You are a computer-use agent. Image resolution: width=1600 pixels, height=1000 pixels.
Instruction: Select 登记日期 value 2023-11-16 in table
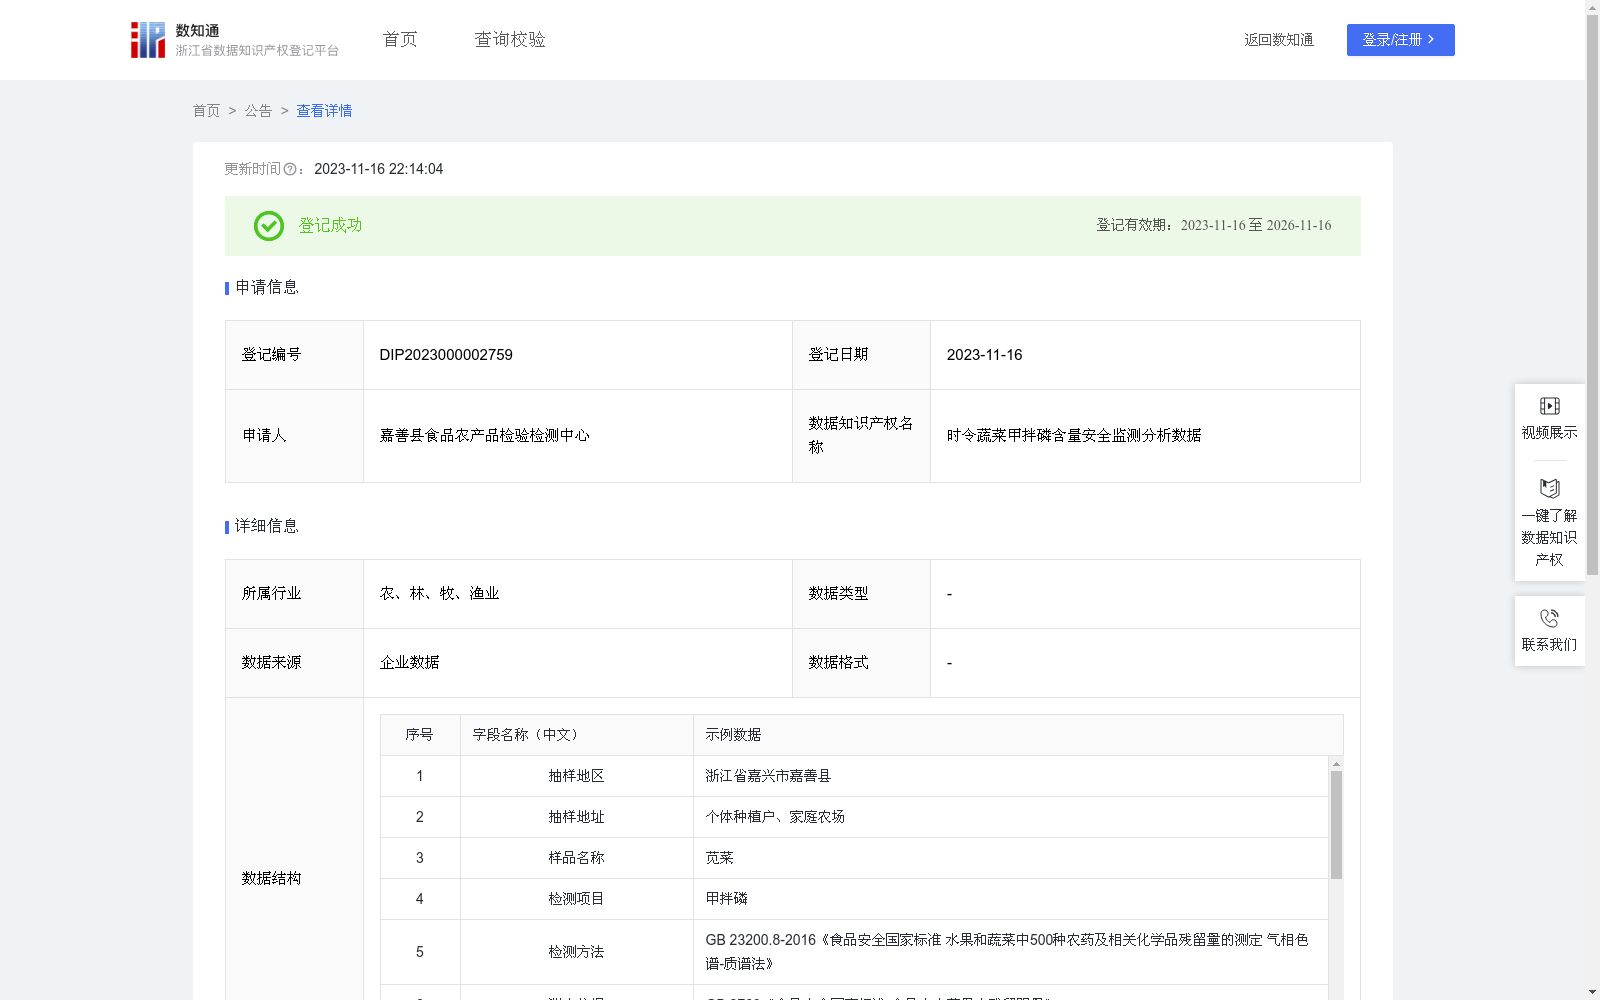[x=984, y=355]
